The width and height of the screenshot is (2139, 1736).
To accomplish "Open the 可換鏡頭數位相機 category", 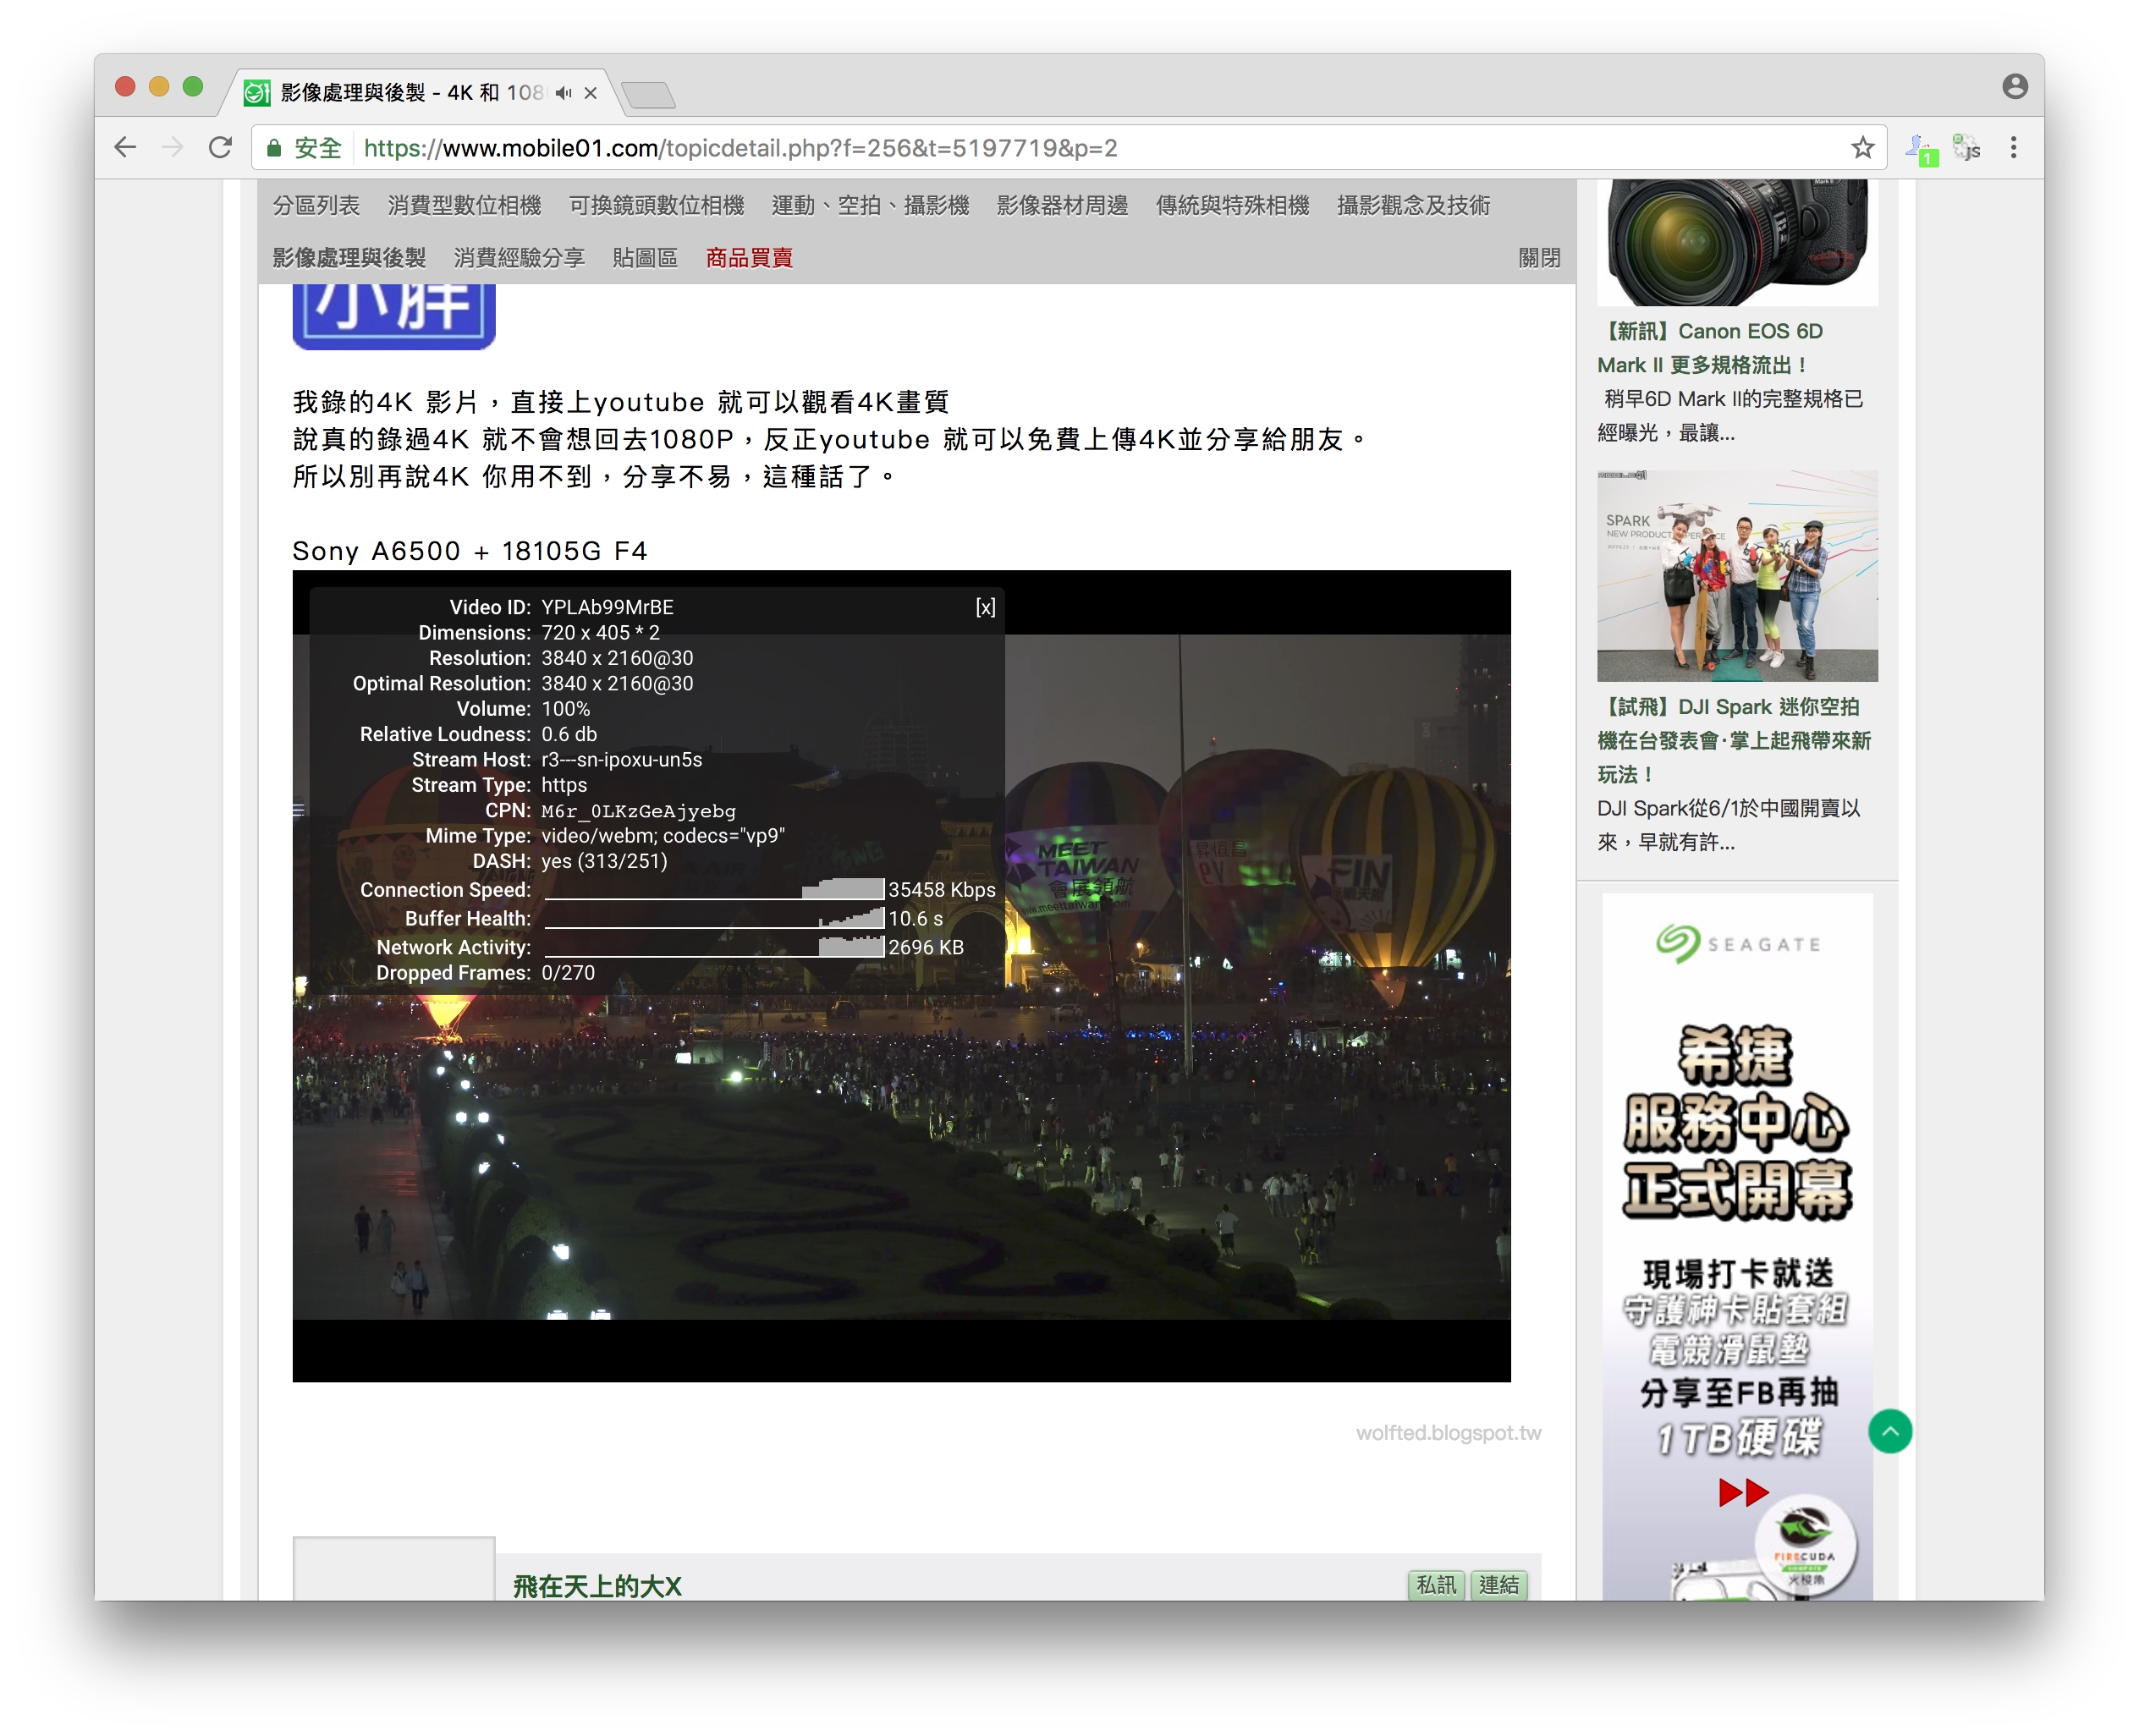I will point(656,205).
